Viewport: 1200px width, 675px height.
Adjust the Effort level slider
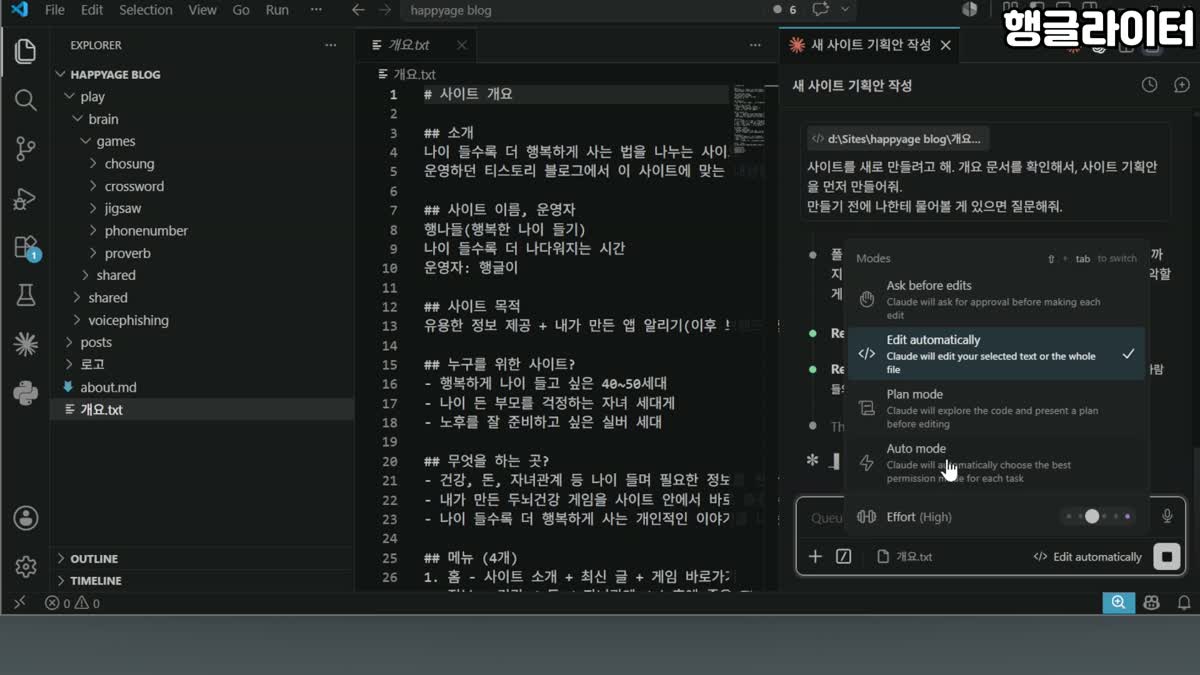point(1097,517)
